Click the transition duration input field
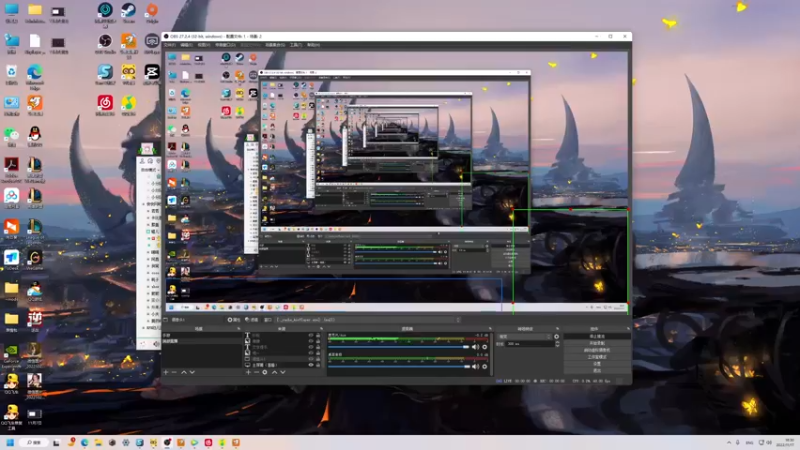Image resolution: width=800 pixels, height=450 pixels. click(x=530, y=344)
